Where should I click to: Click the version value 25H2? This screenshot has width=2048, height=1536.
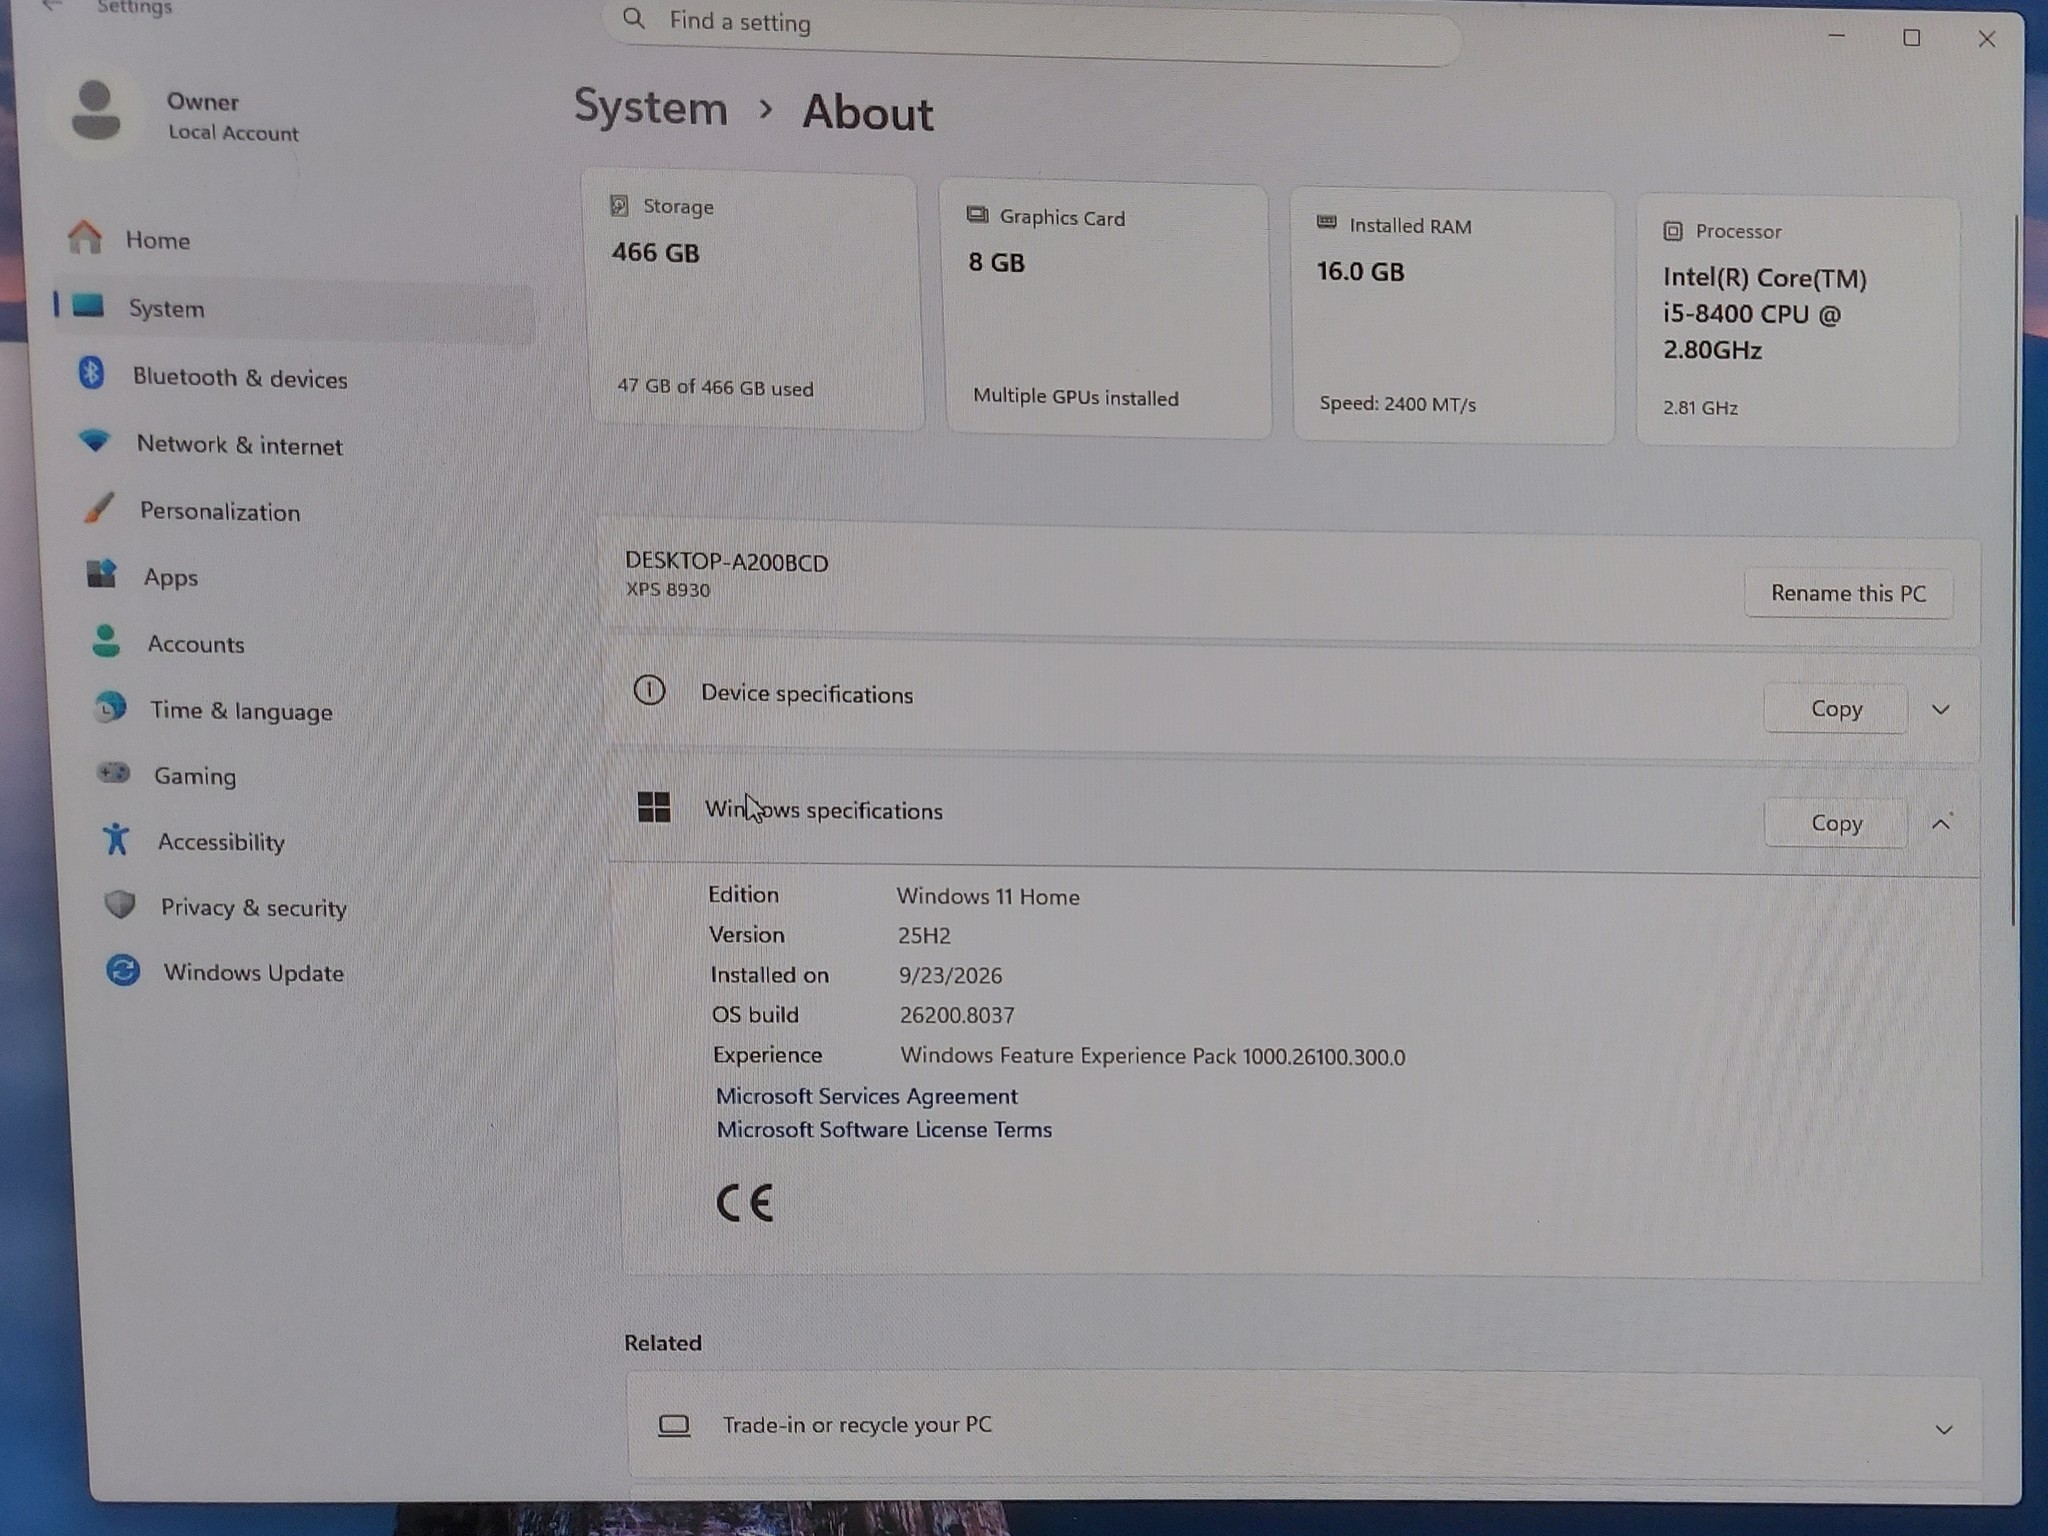point(924,935)
